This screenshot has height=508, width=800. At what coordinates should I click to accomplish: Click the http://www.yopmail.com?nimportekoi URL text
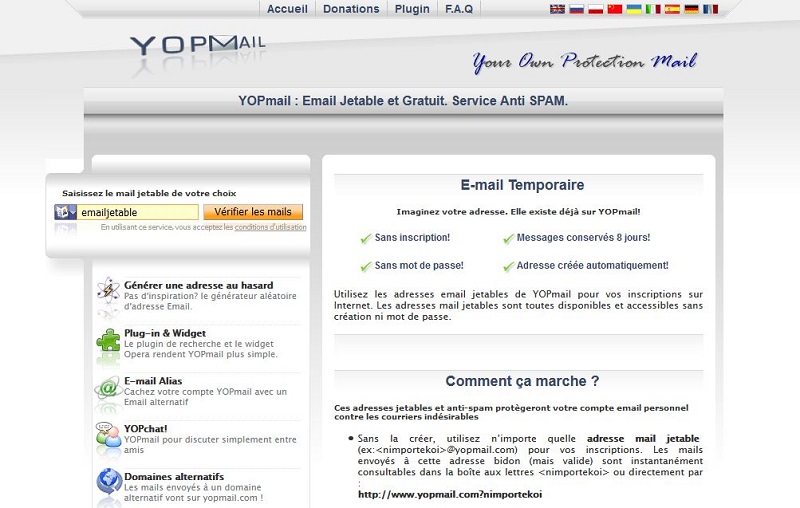tap(450, 495)
